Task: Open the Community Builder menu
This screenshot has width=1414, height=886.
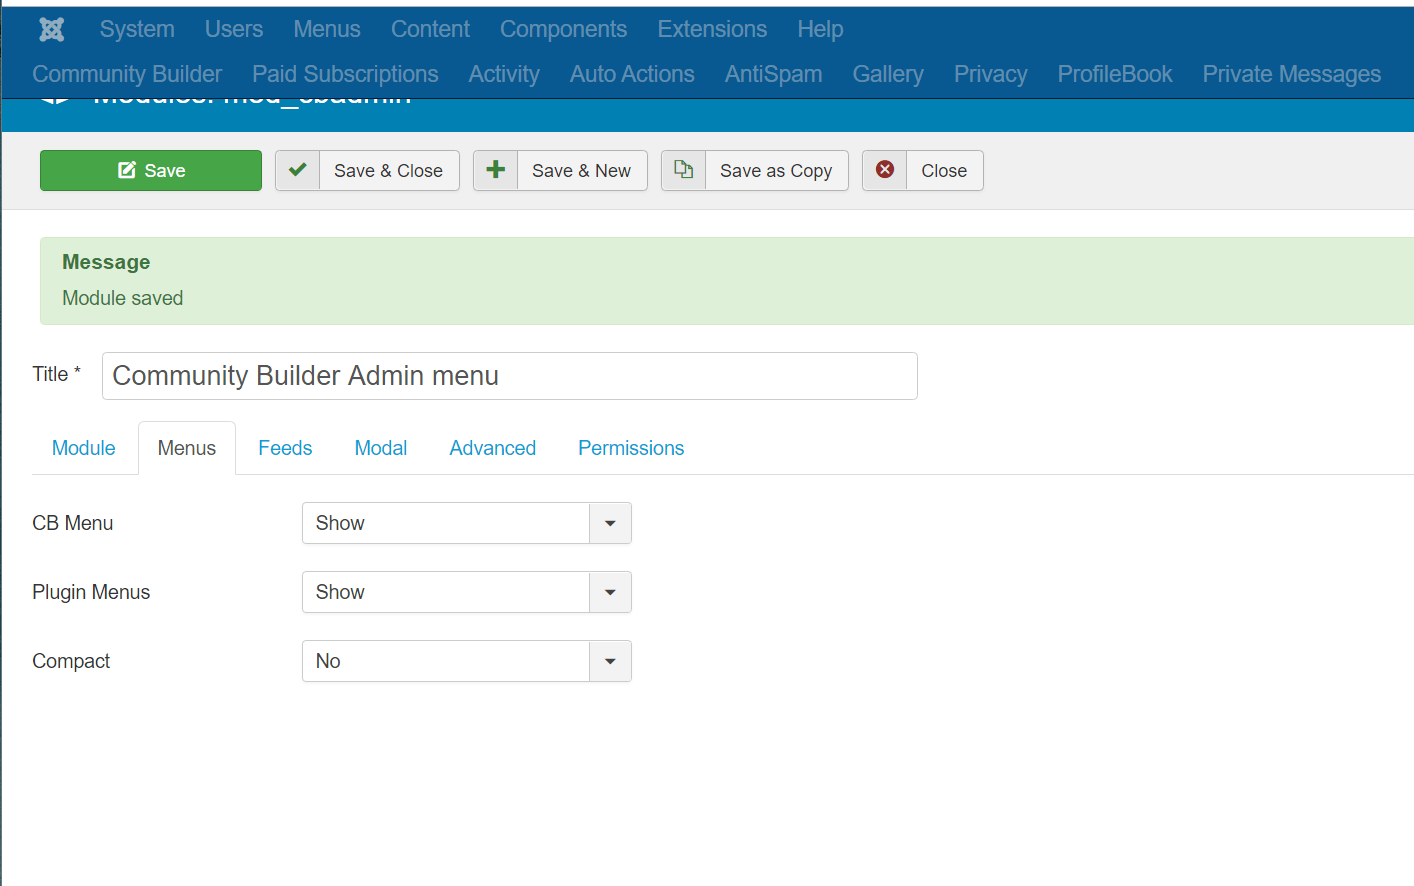Action: pos(127,74)
